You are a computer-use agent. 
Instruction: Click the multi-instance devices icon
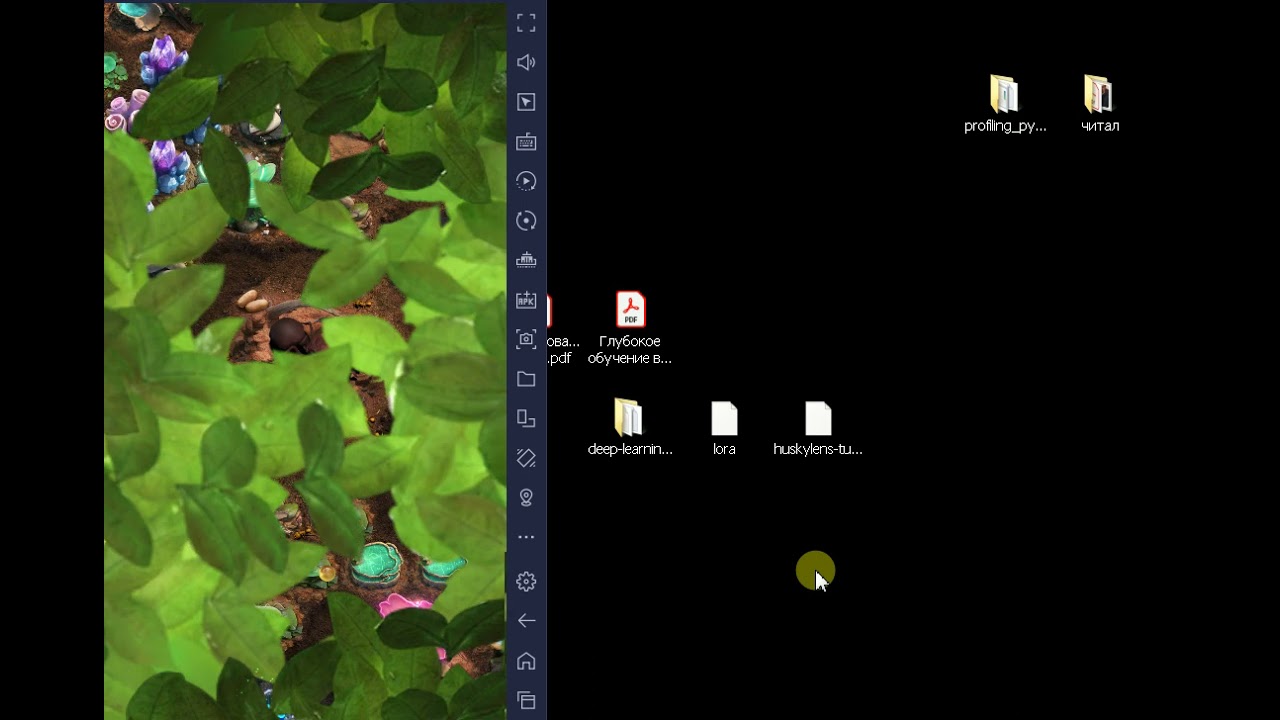coord(526,418)
